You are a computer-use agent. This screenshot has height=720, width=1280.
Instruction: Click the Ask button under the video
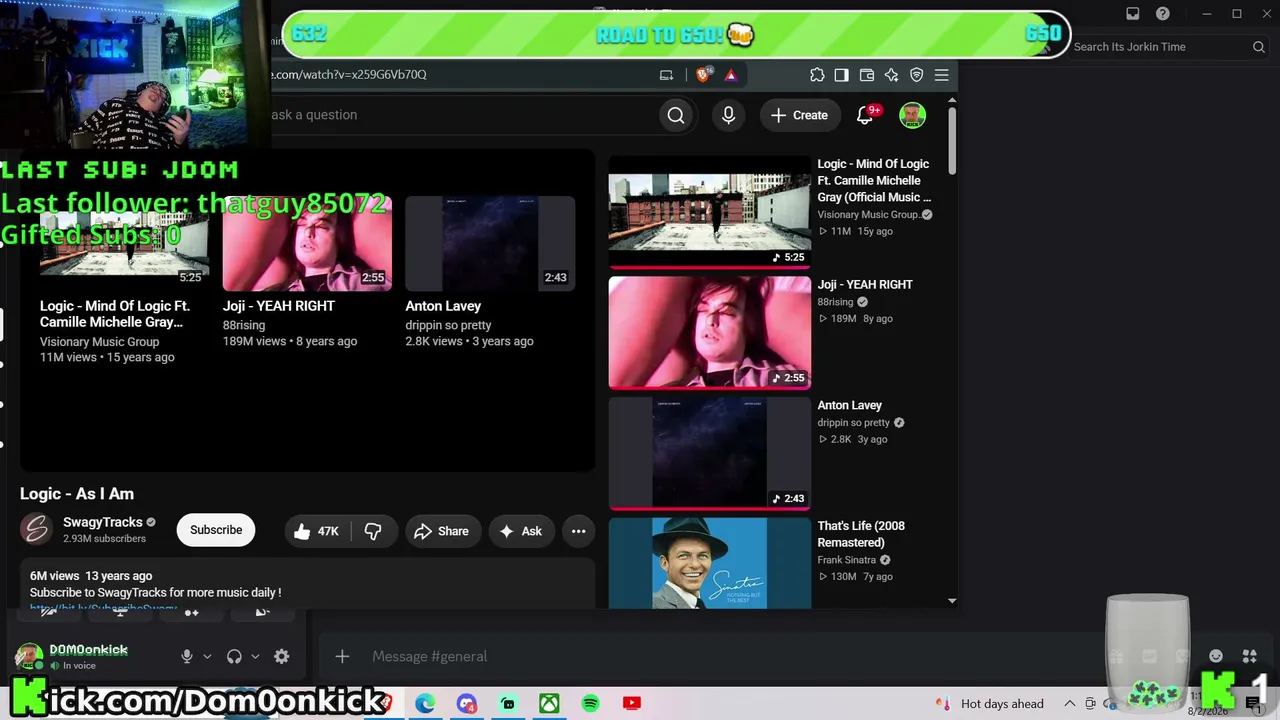click(x=520, y=531)
